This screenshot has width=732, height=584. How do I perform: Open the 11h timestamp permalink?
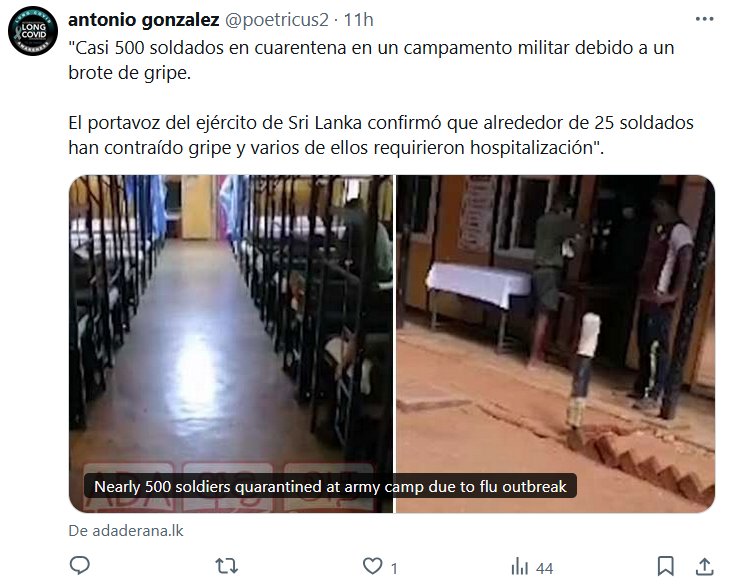pyautogui.click(x=359, y=20)
